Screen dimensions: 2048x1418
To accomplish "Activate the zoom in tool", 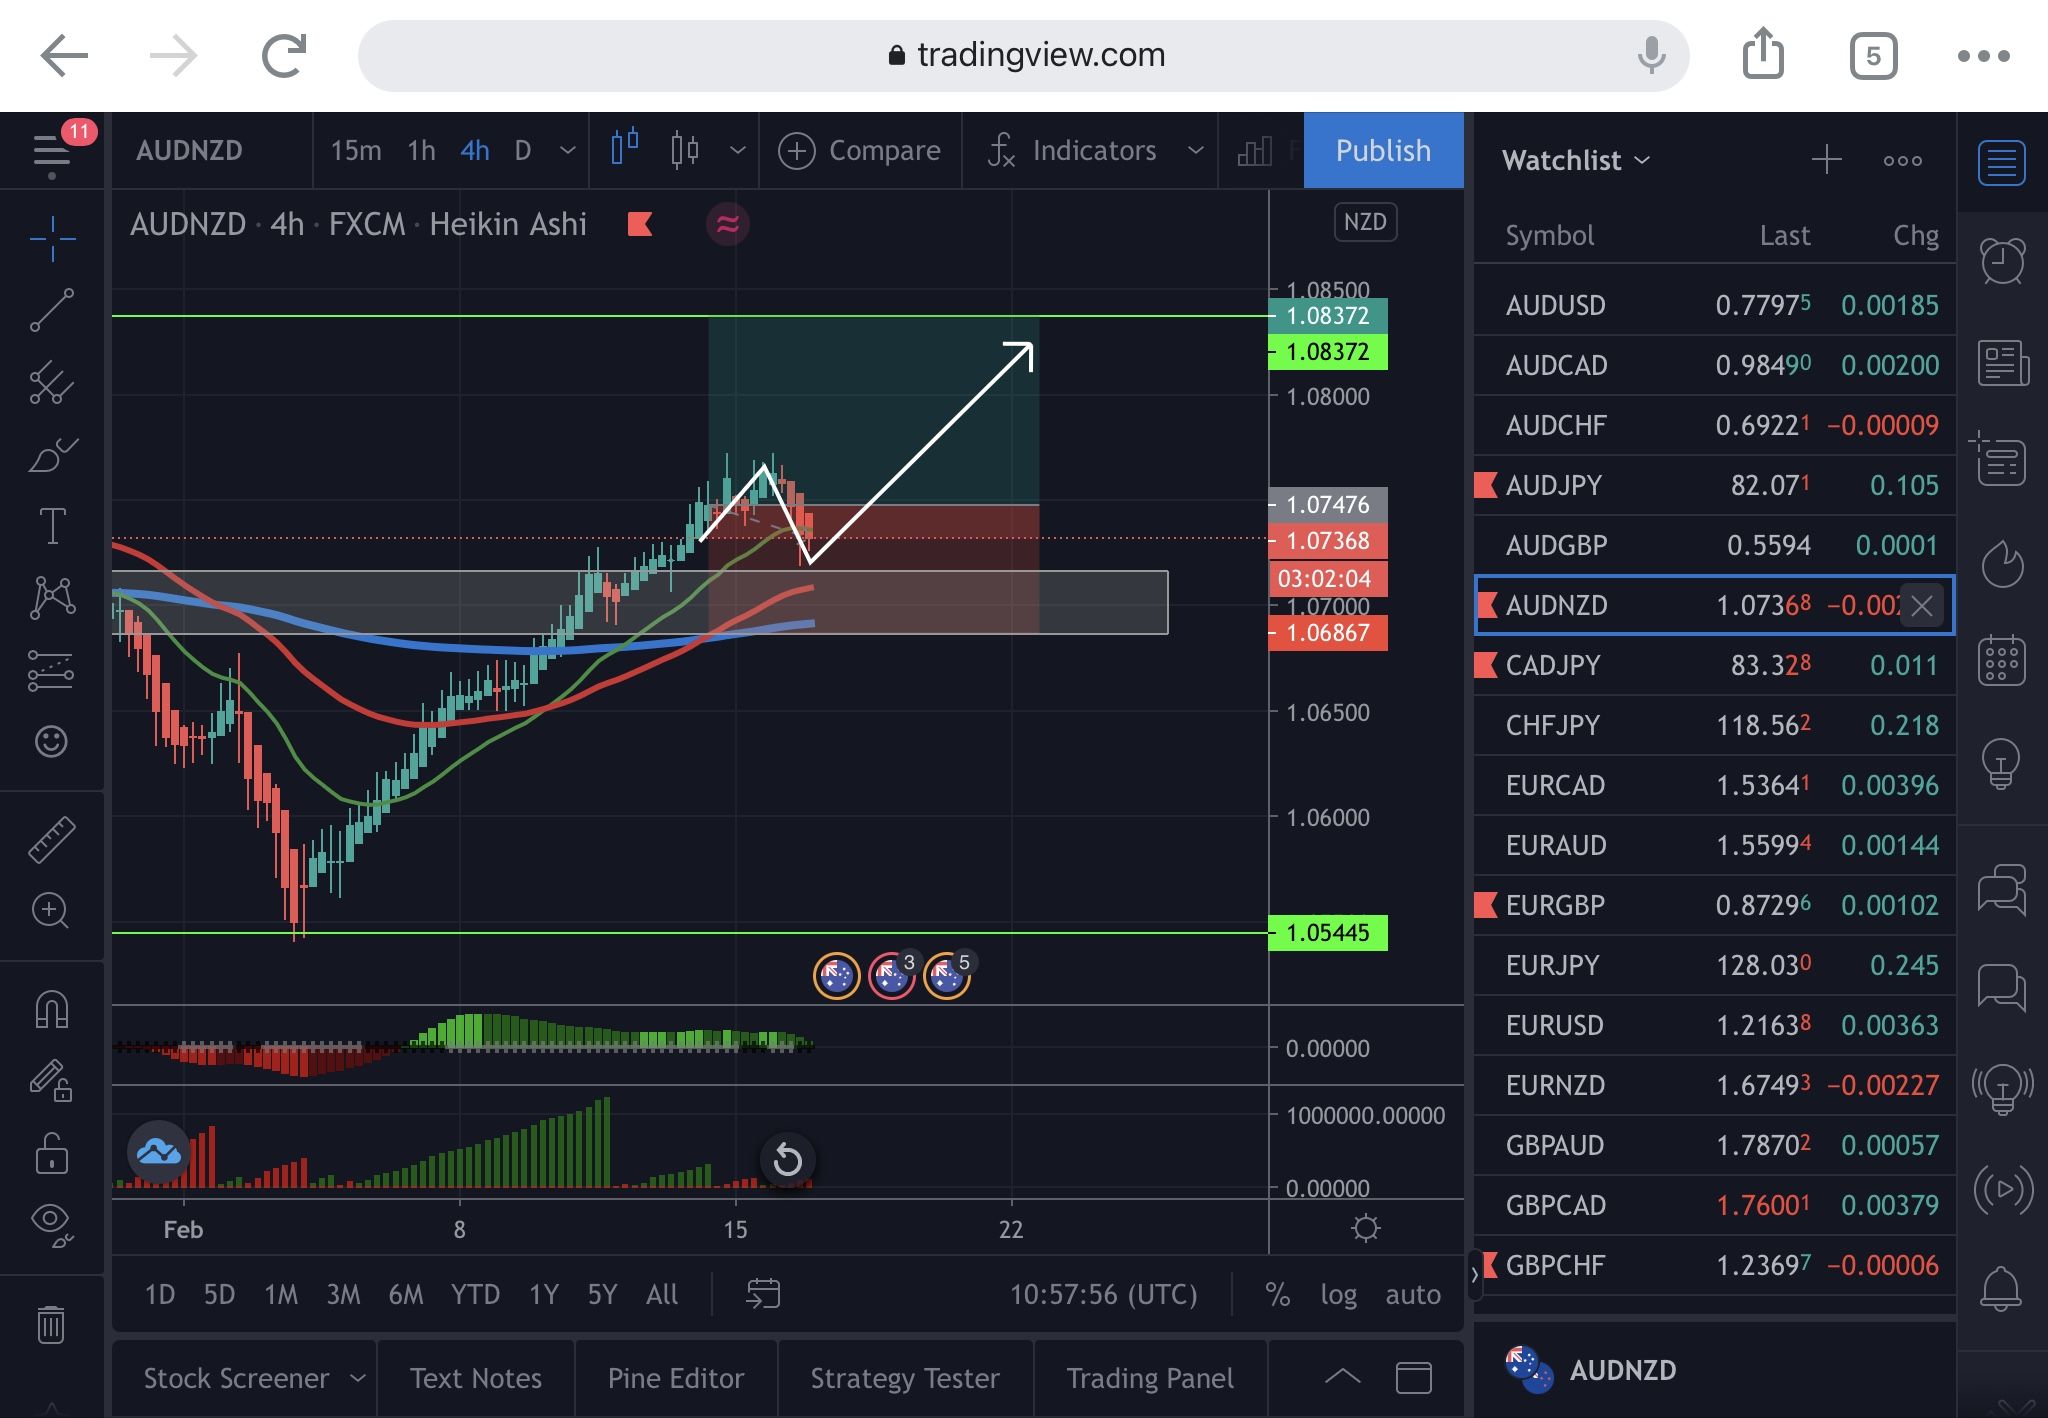I will pos(52,911).
